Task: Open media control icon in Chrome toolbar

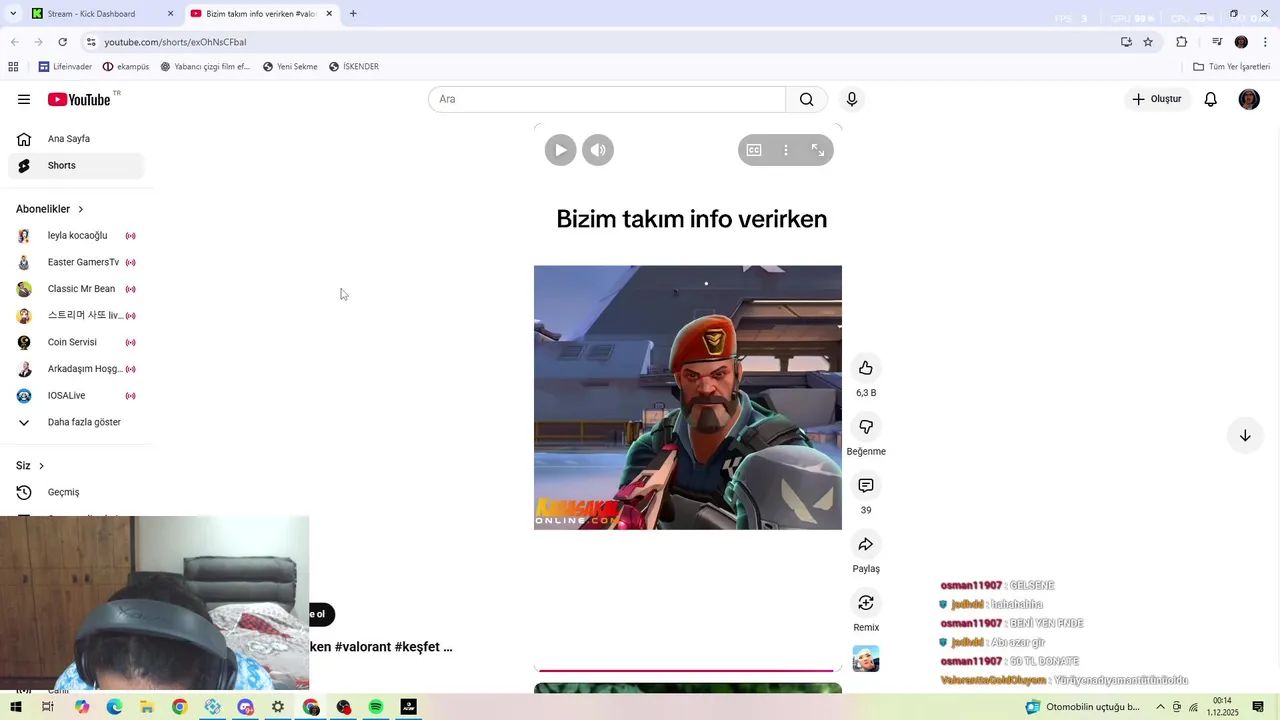Action: pos(1217,42)
